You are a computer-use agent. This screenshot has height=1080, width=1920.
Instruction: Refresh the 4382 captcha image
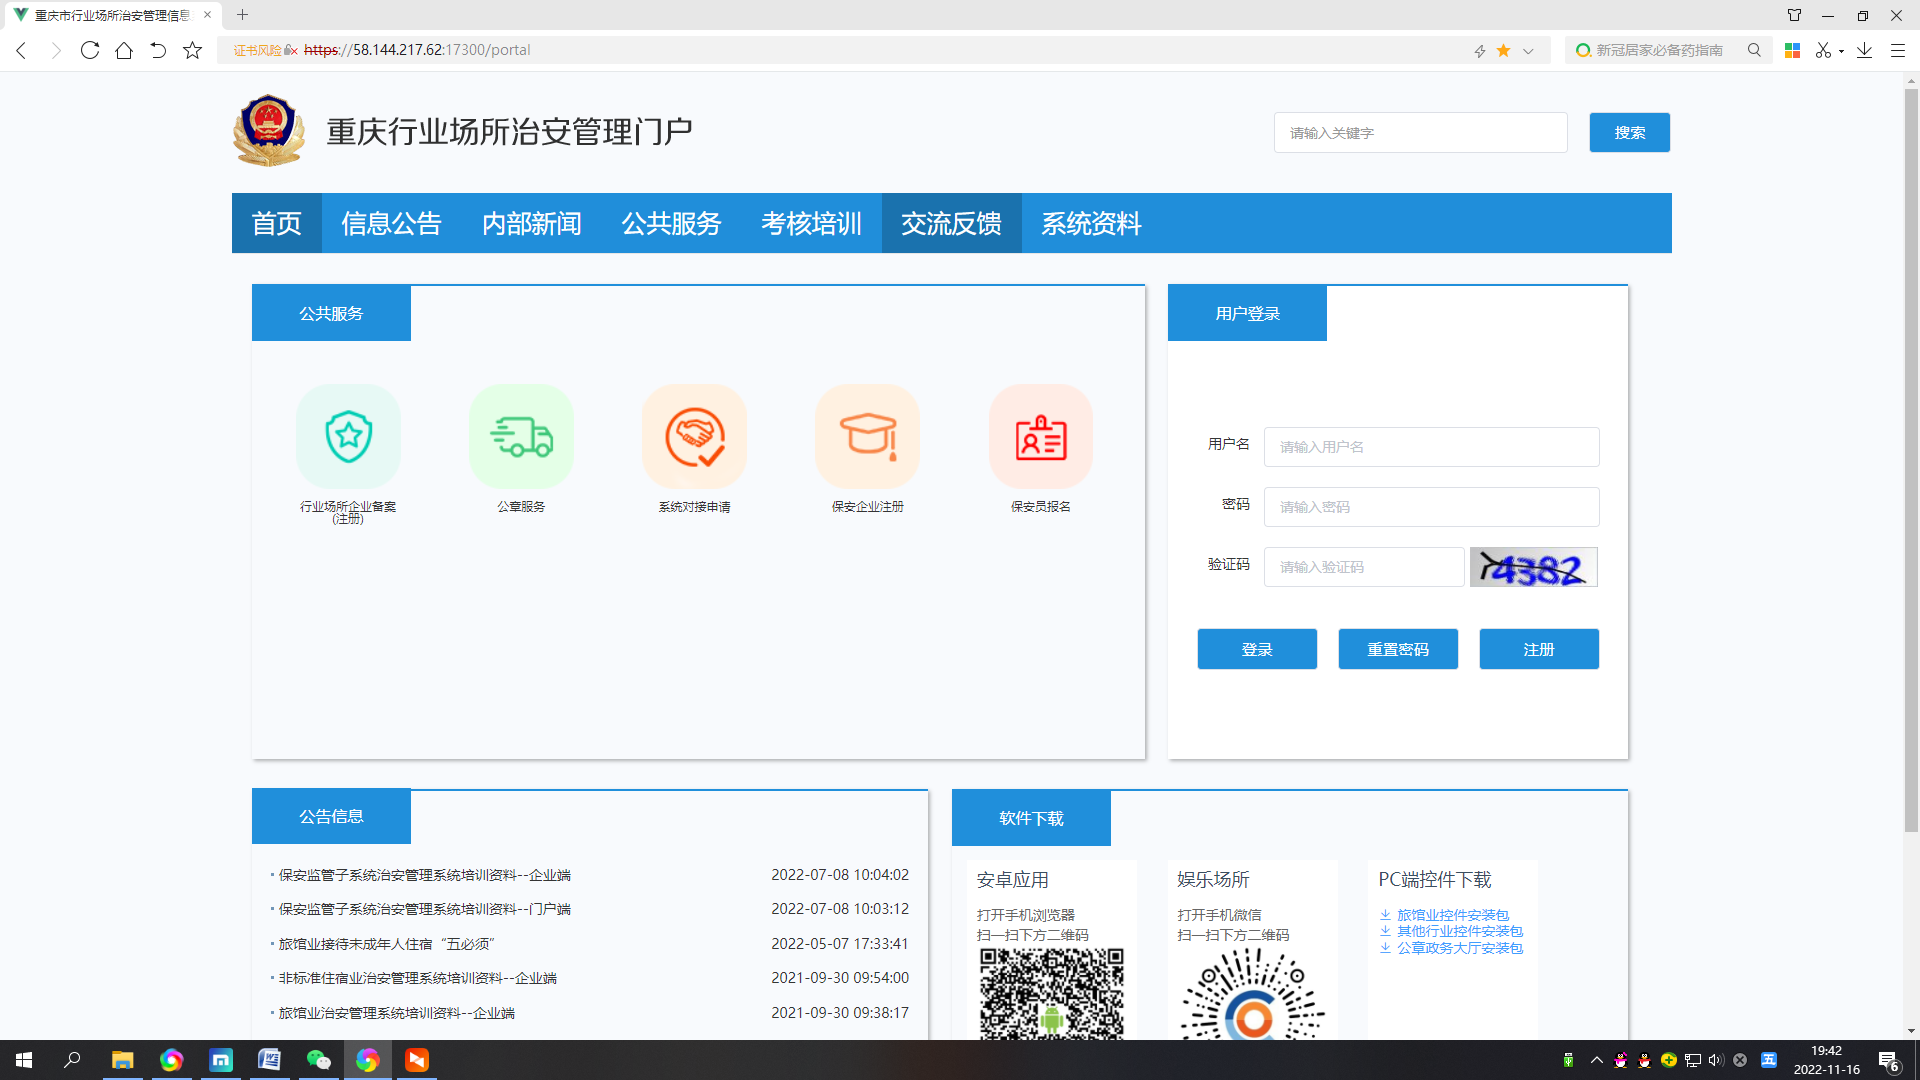coord(1533,567)
